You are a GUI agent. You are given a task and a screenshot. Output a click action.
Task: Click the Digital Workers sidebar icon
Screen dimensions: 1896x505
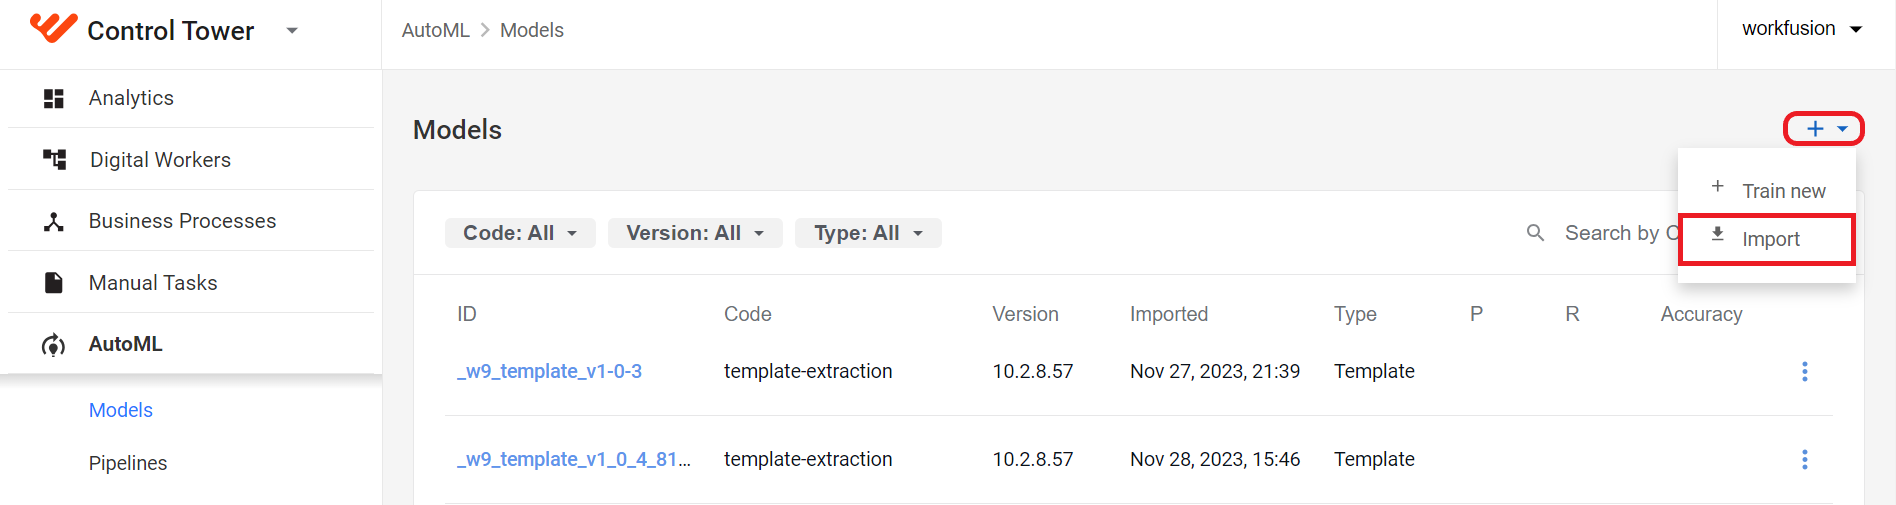pos(54,159)
